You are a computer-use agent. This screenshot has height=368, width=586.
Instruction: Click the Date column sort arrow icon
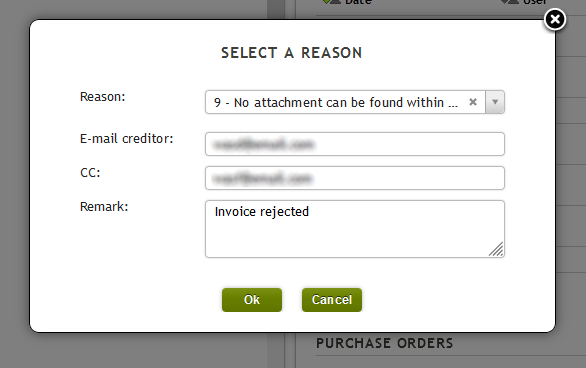(x=332, y=1)
